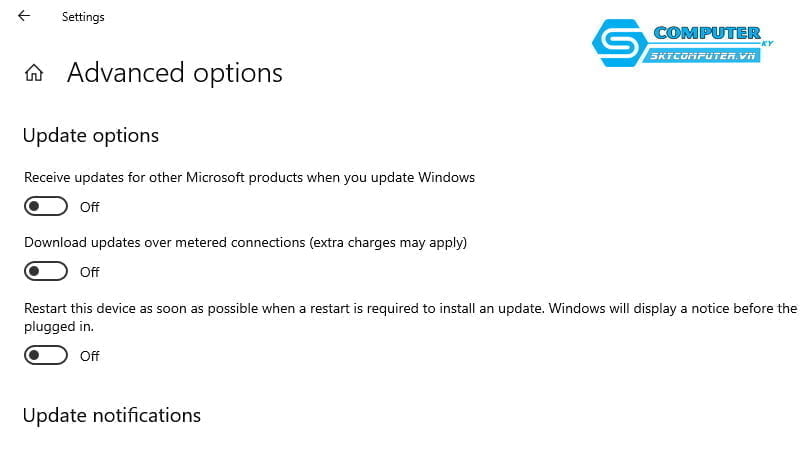The image size is (800, 450).
Task: Click the 'plugged in.' text line
Action: 58,327
